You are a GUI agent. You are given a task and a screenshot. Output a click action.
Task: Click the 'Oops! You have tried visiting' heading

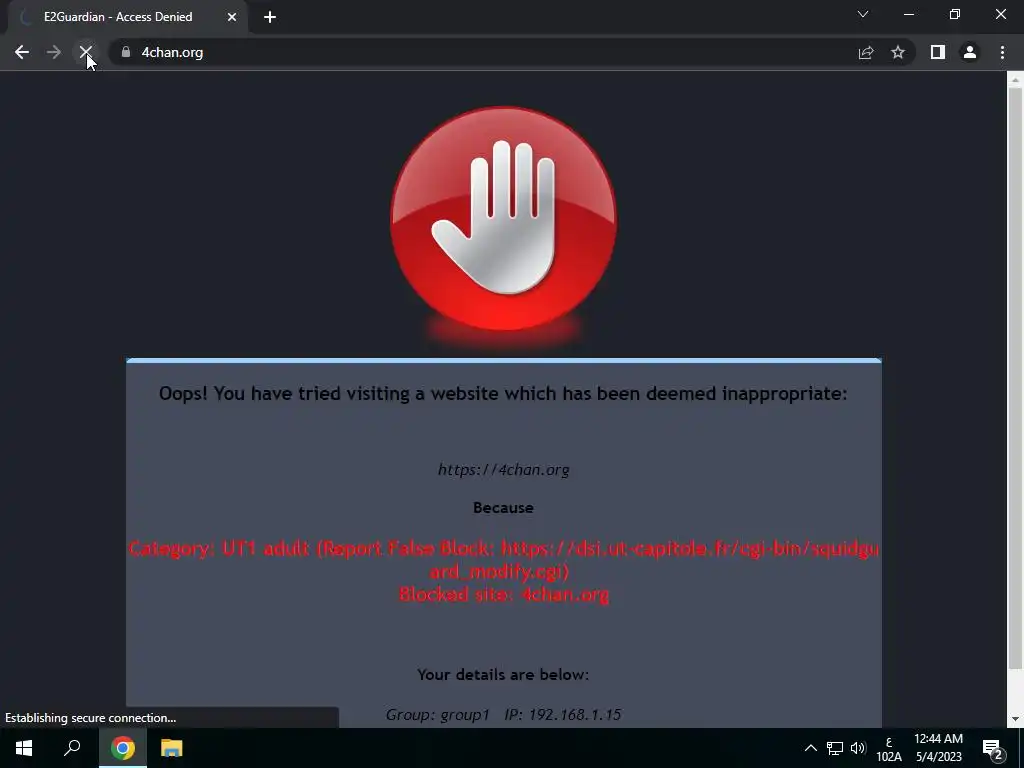[504, 394]
